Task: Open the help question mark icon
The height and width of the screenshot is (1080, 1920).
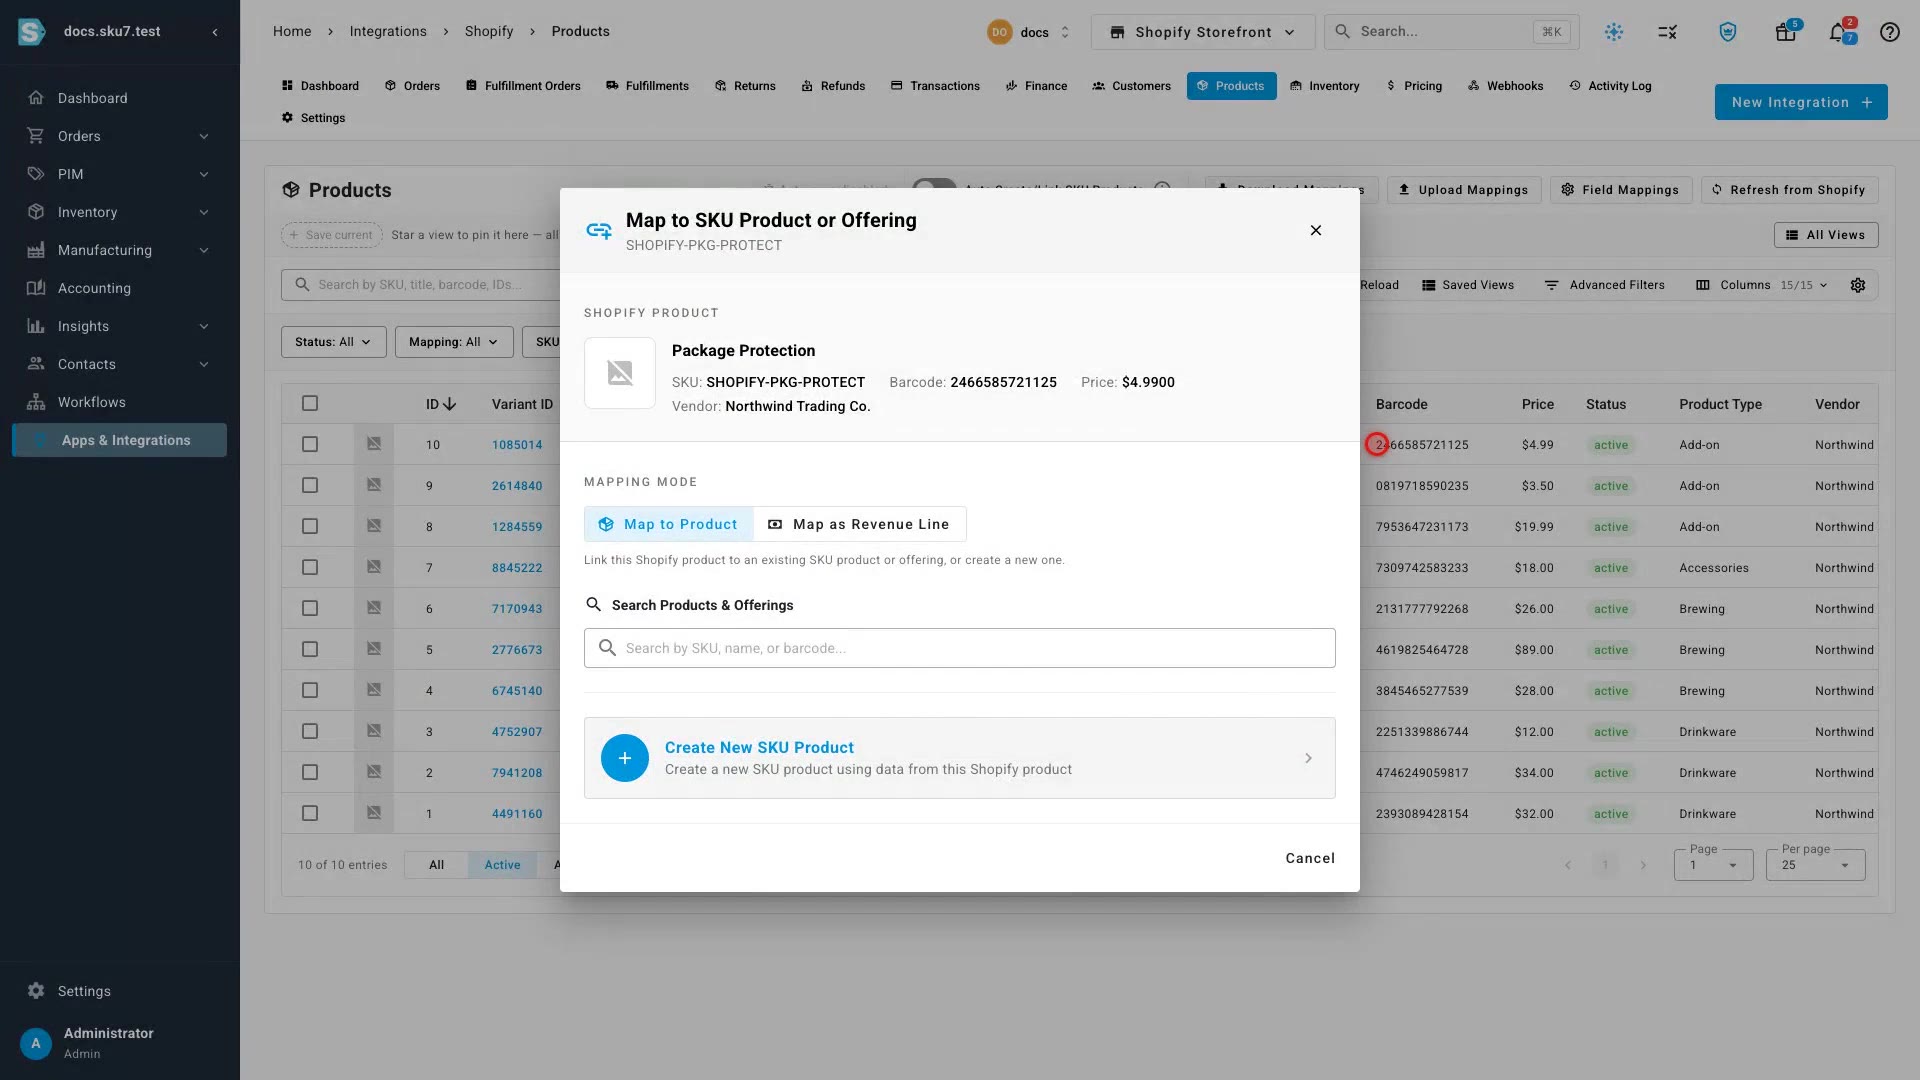Action: click(1889, 32)
